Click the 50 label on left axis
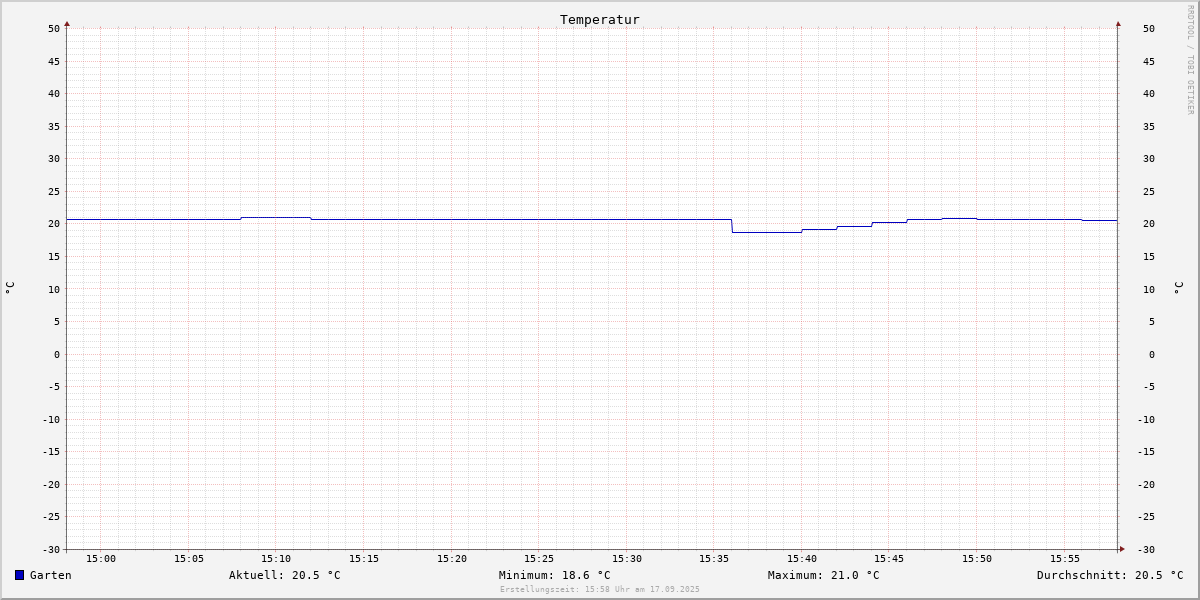Screen dimensions: 1200x600 click(x=54, y=28)
